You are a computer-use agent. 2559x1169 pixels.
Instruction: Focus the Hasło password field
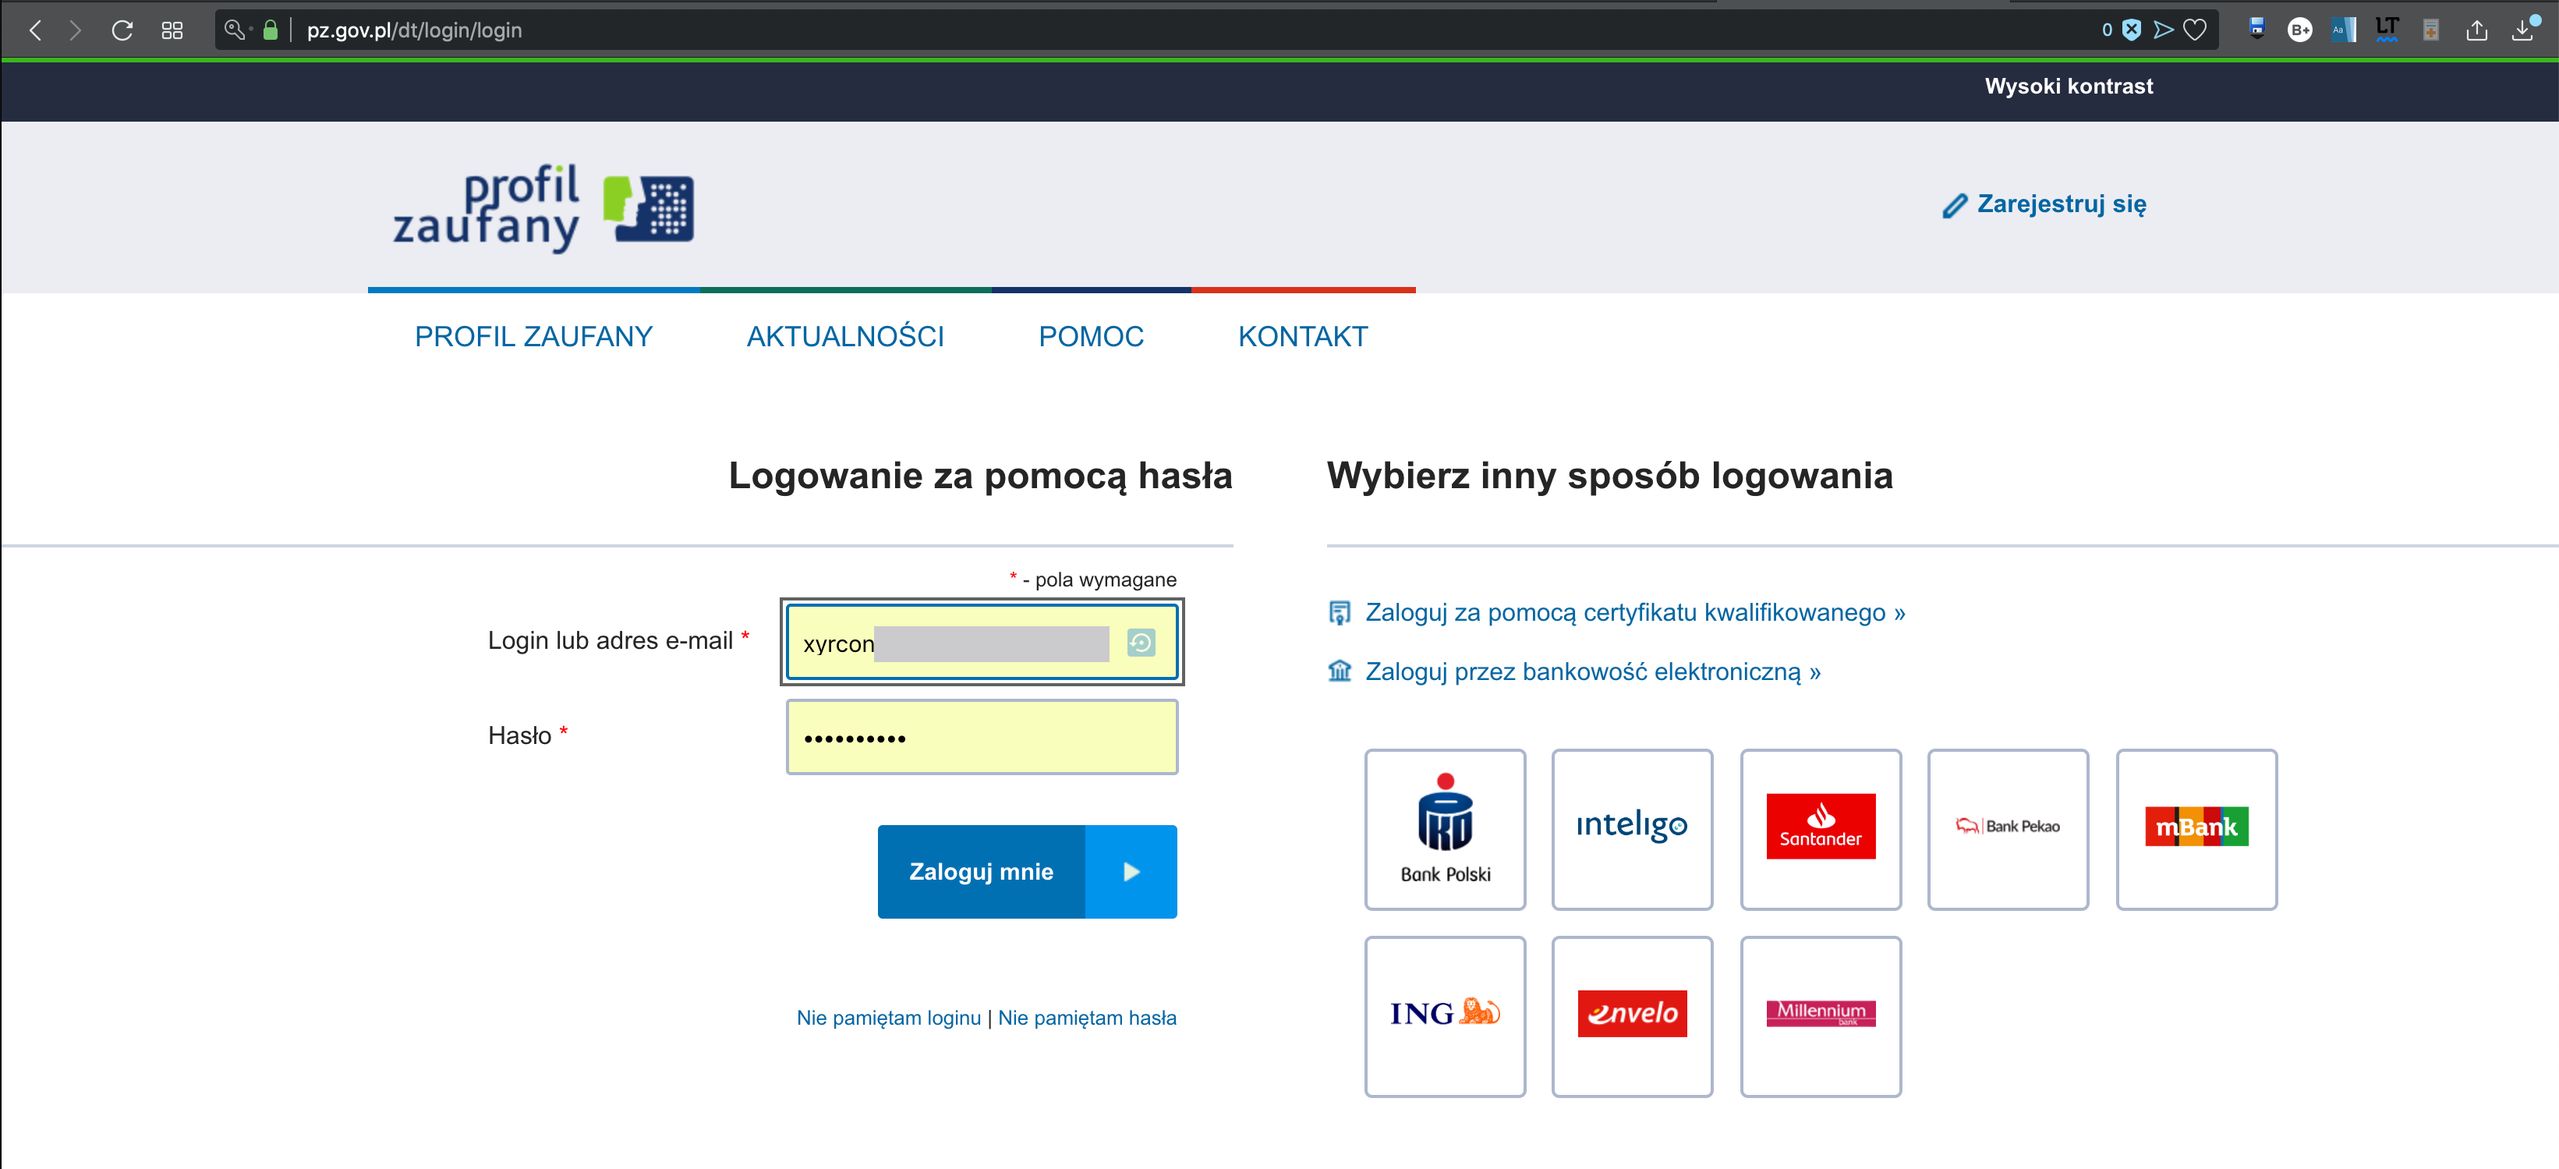pyautogui.click(x=981, y=738)
